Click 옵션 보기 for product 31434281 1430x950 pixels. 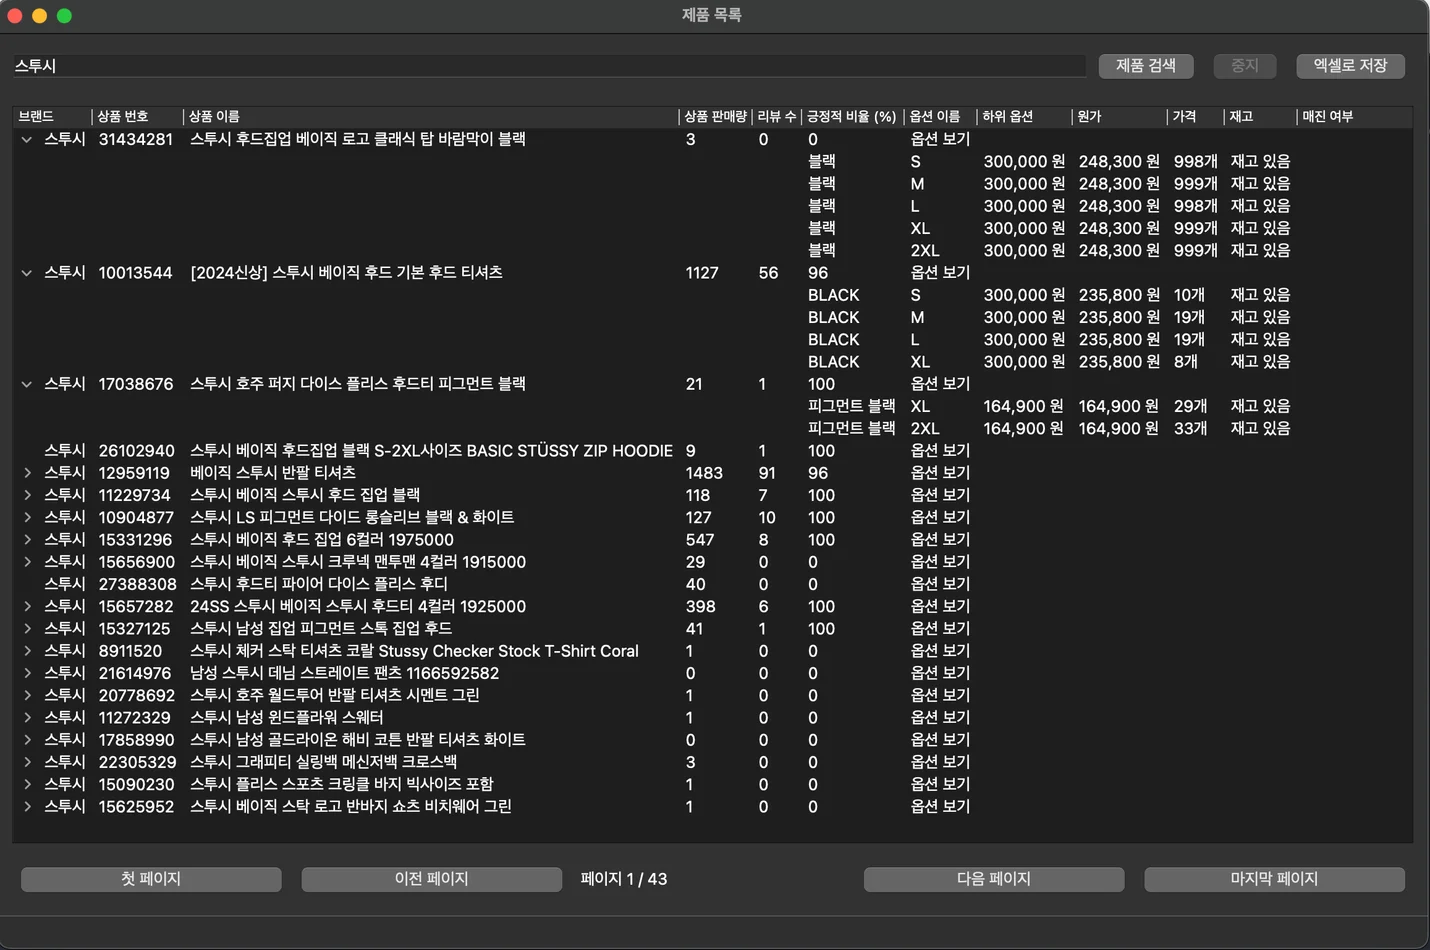pyautogui.click(x=940, y=140)
